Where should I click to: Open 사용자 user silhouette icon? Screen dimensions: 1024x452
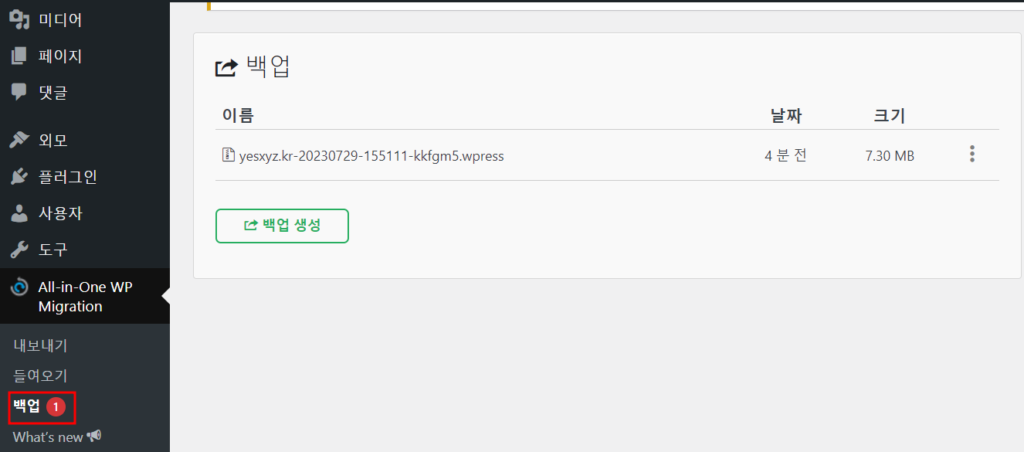click(20, 213)
